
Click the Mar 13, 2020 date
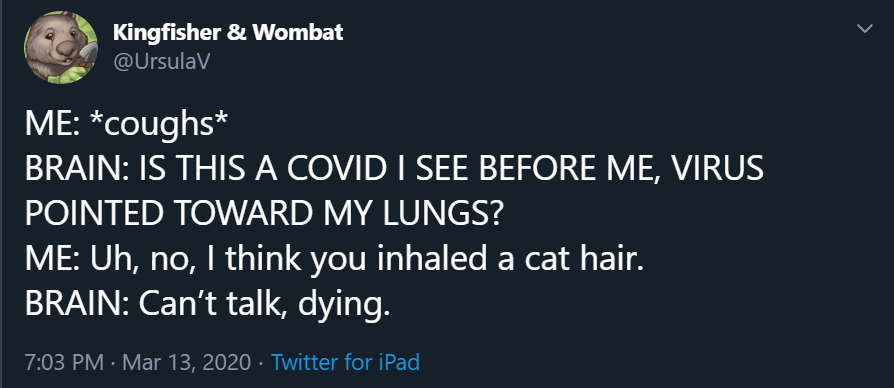pyautogui.click(x=186, y=362)
